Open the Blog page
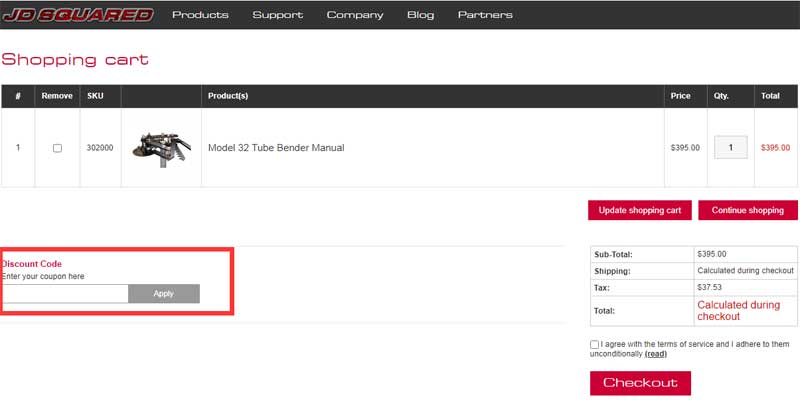 (x=420, y=15)
